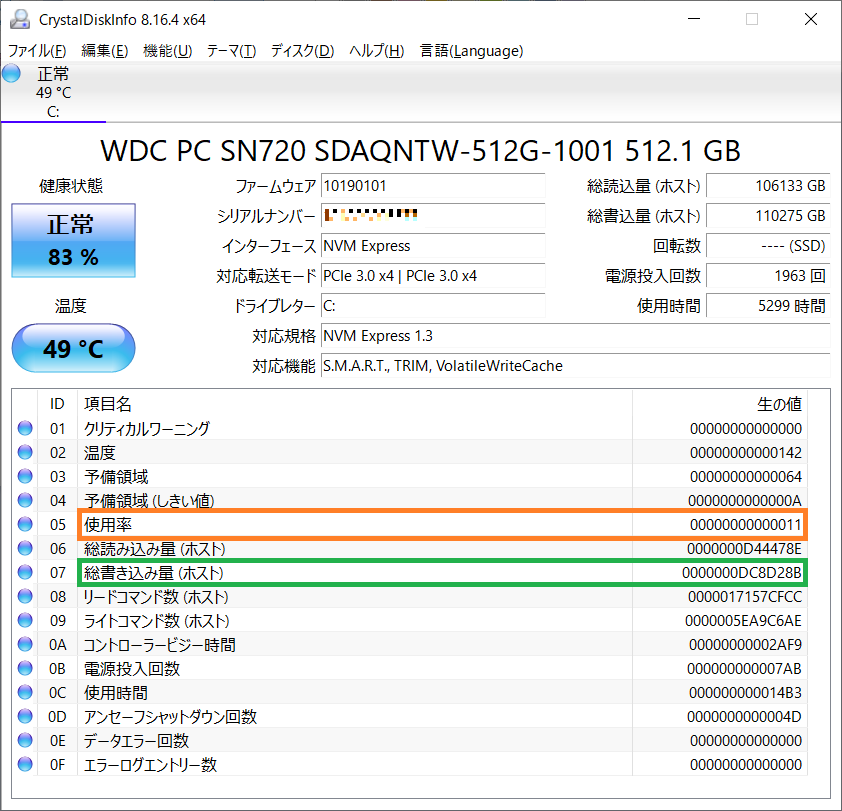Click status orb for ID 05 使用率 row

(25, 524)
